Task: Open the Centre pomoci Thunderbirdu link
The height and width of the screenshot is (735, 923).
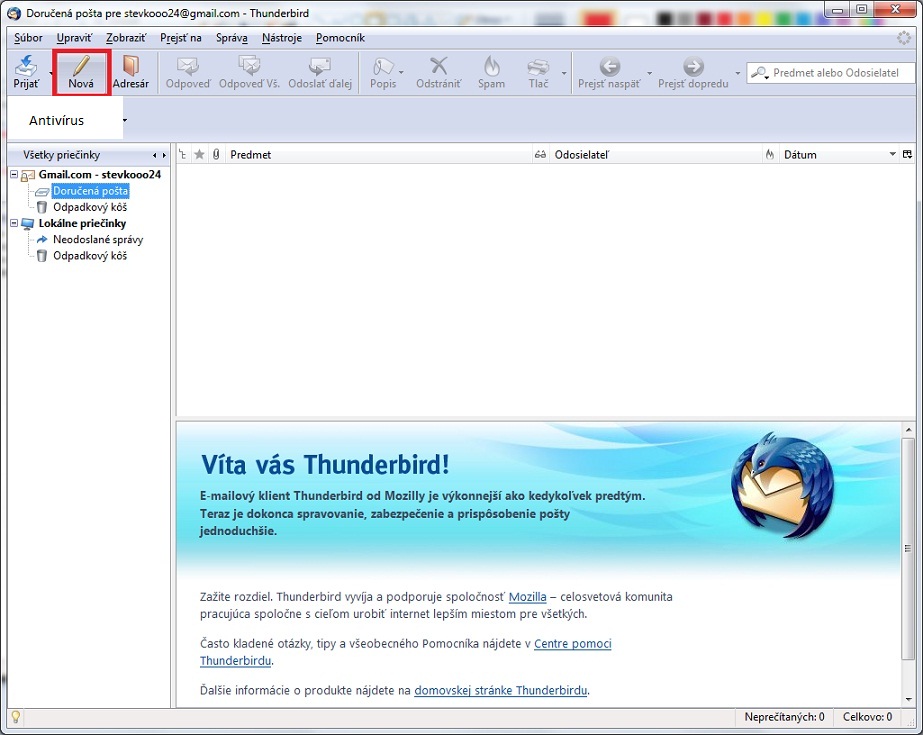Action: pyautogui.click(x=573, y=644)
